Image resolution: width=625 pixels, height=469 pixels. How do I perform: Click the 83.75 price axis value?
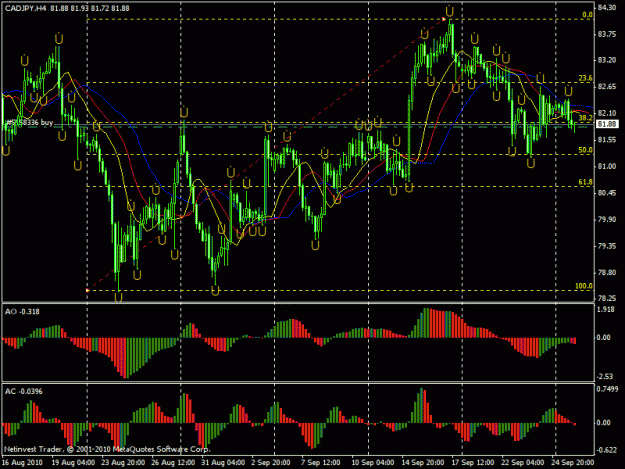(x=607, y=35)
